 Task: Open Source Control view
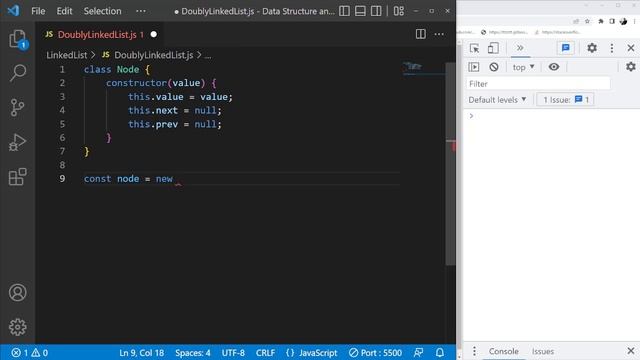click(18, 108)
